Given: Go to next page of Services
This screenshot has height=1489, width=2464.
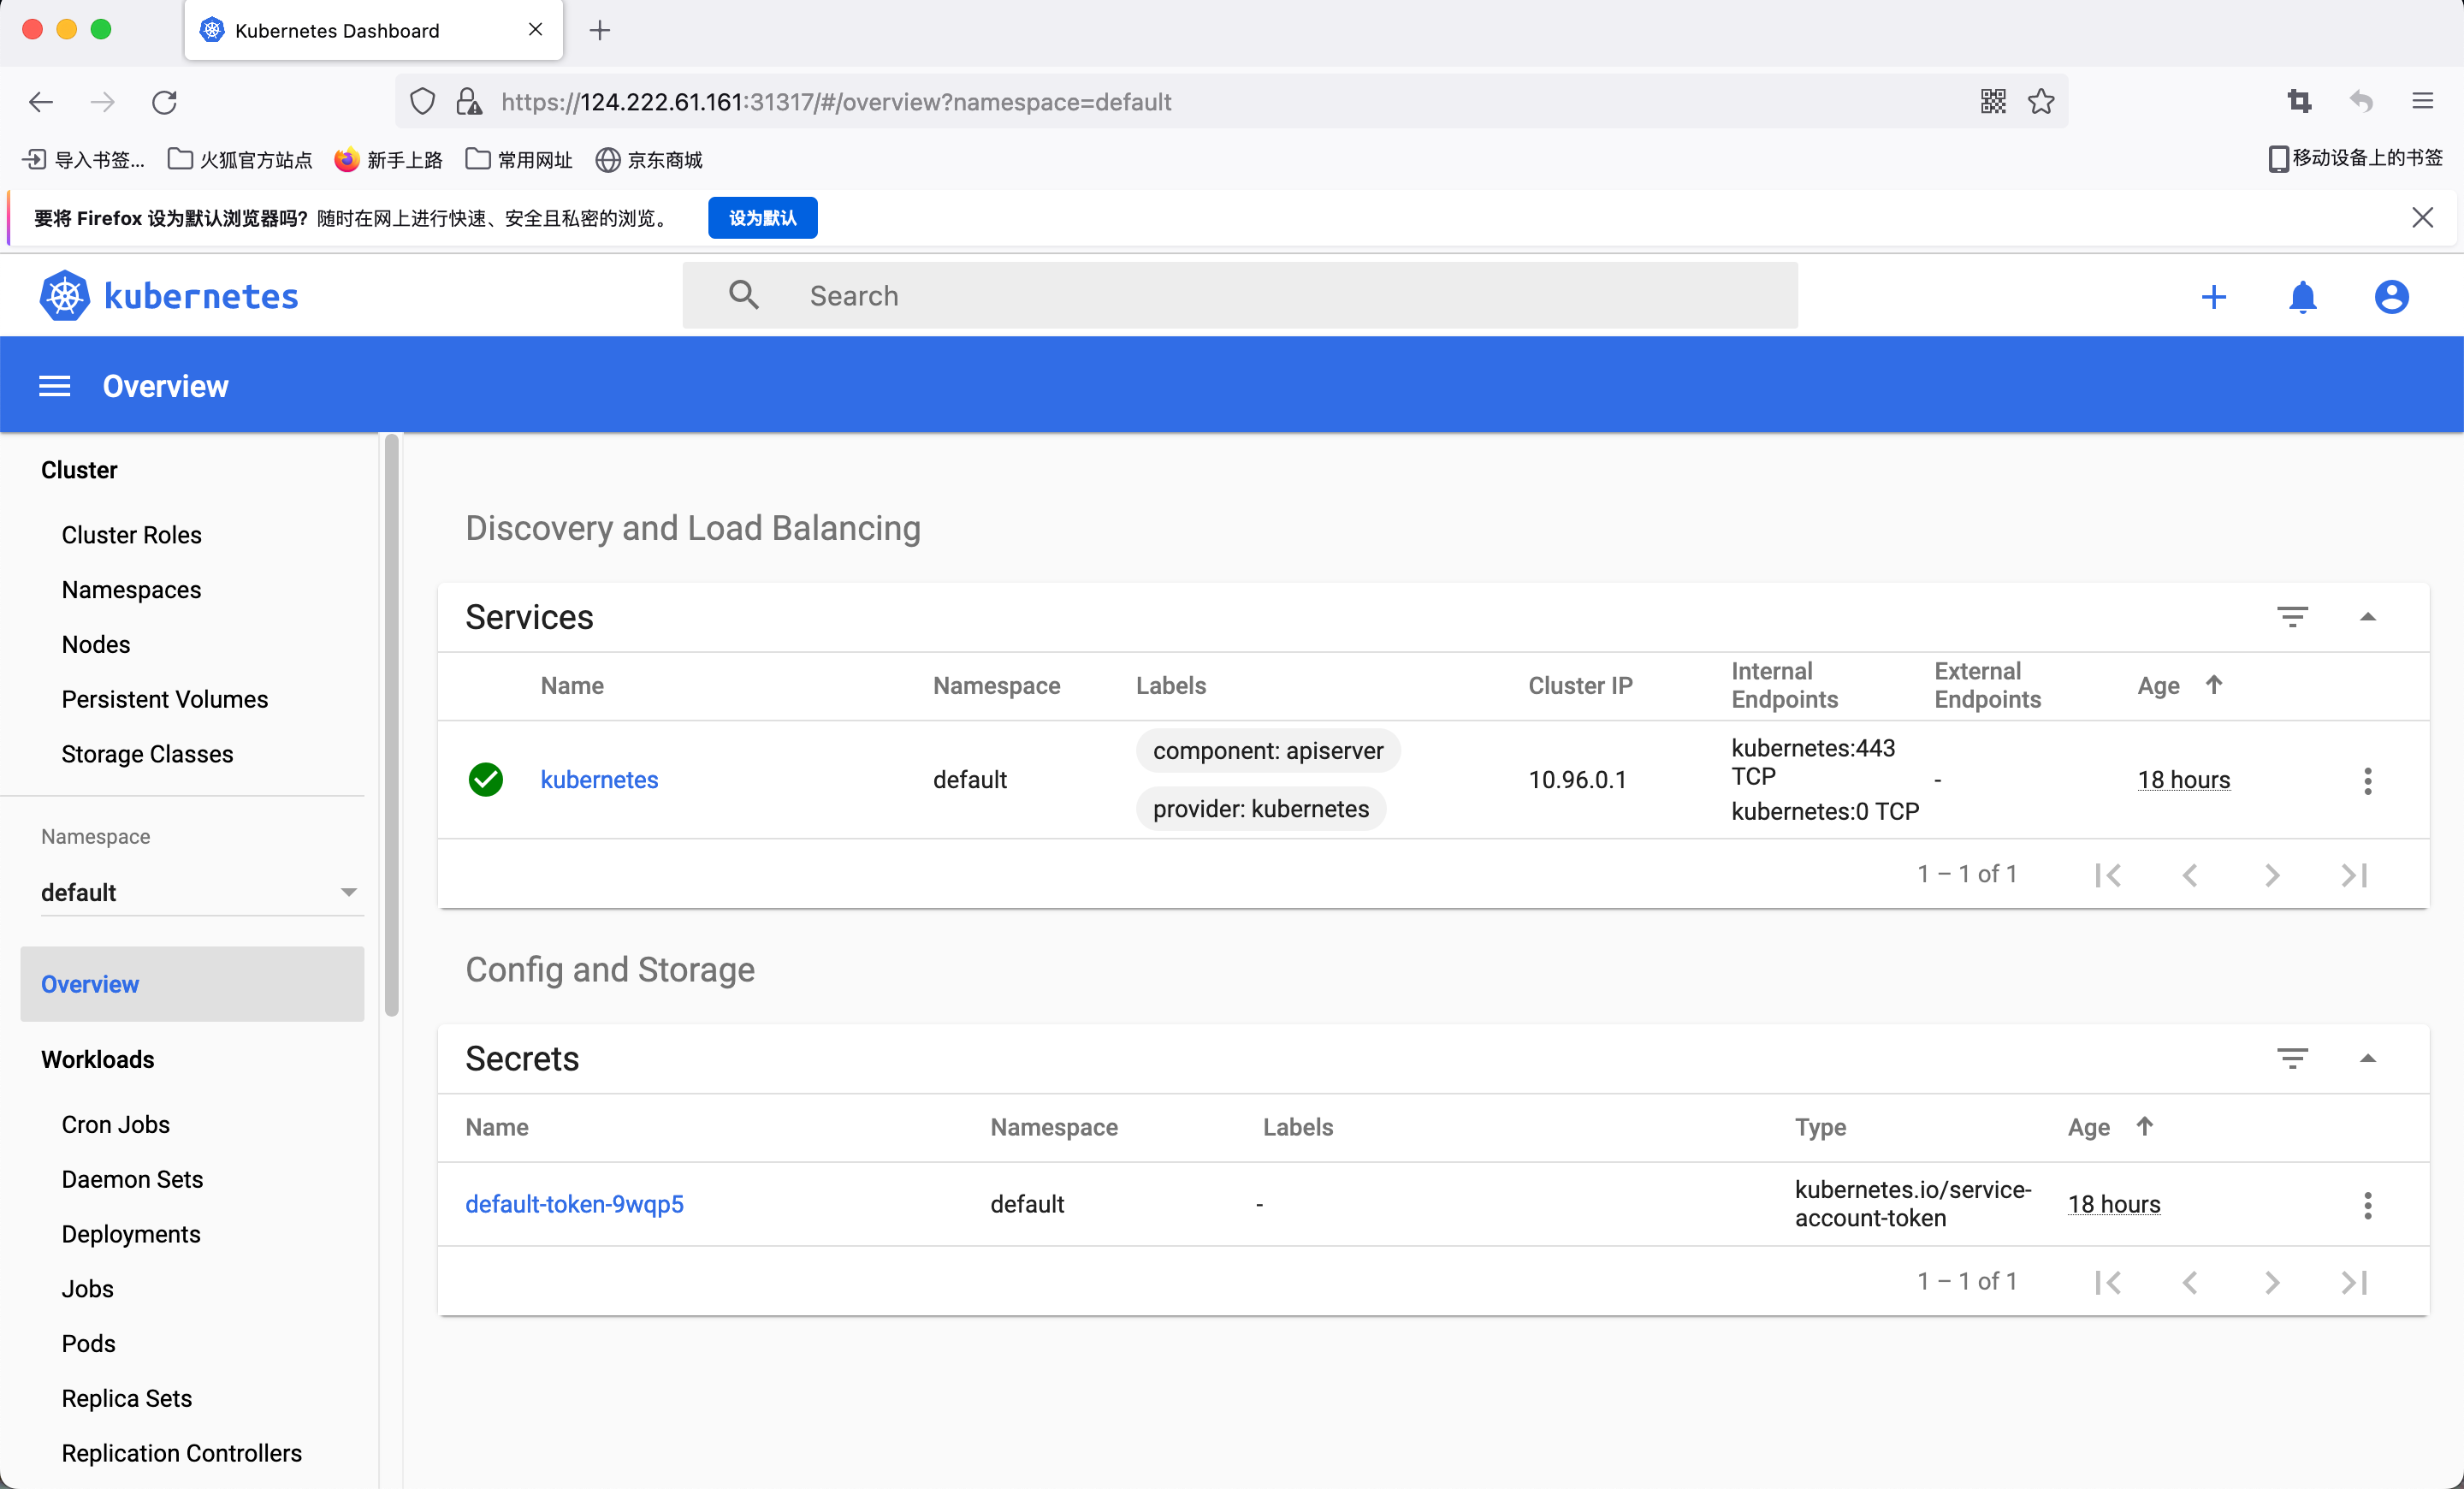Looking at the screenshot, I should point(2272,875).
